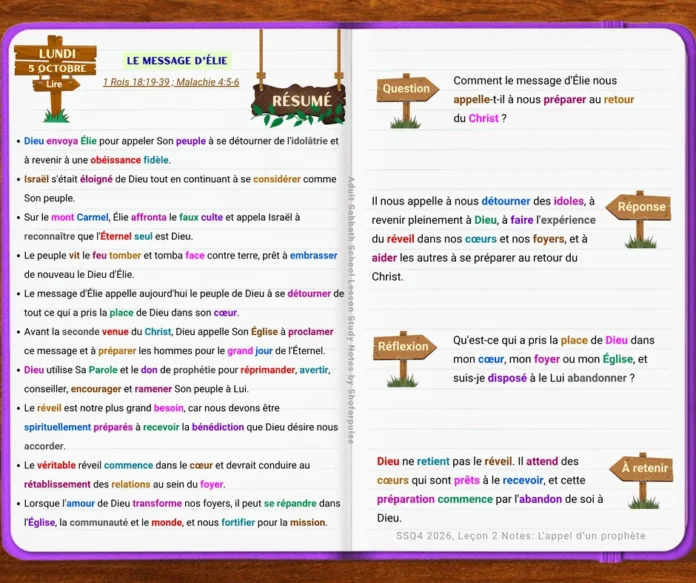
Task: Click the LUNDI 5 OCTOBRE wooden signpost
Action: click(x=55, y=78)
